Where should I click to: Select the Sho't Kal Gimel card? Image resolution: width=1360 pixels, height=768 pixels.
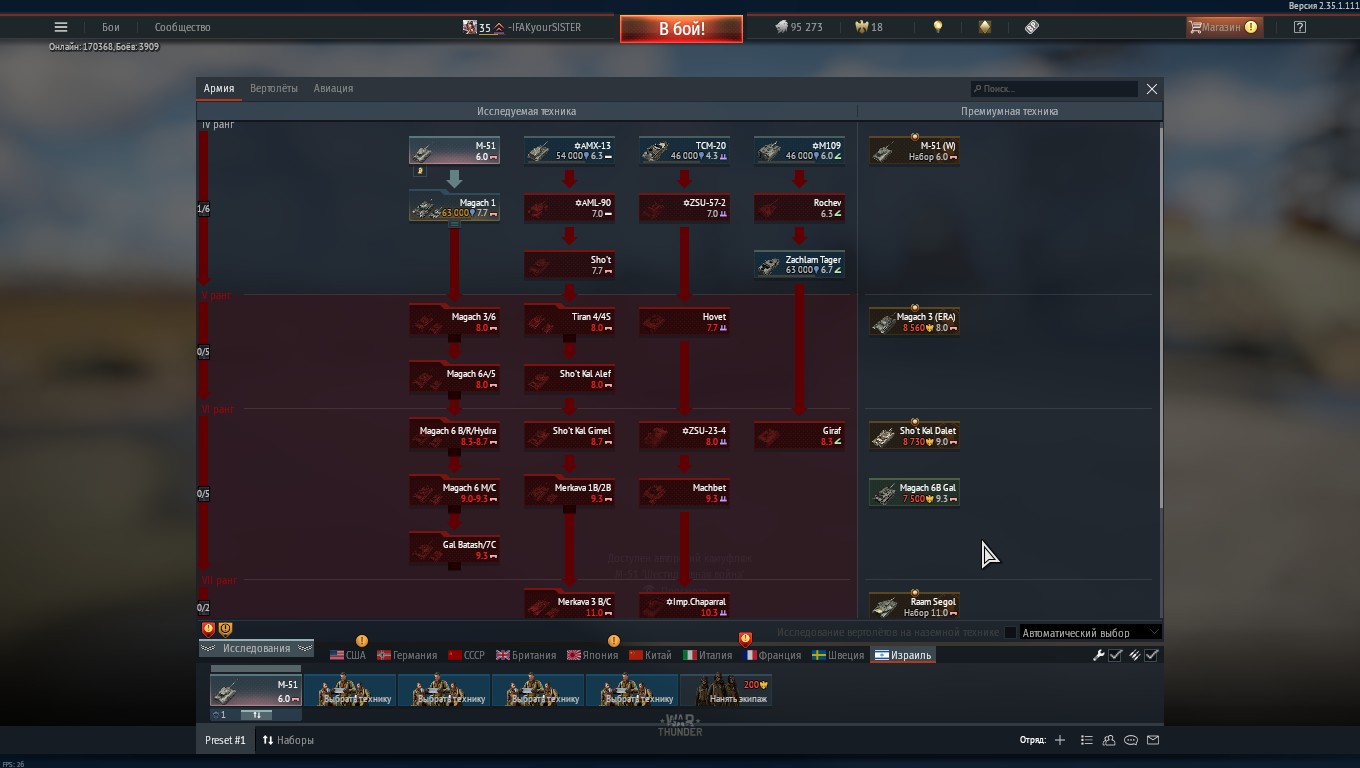pyautogui.click(x=569, y=436)
